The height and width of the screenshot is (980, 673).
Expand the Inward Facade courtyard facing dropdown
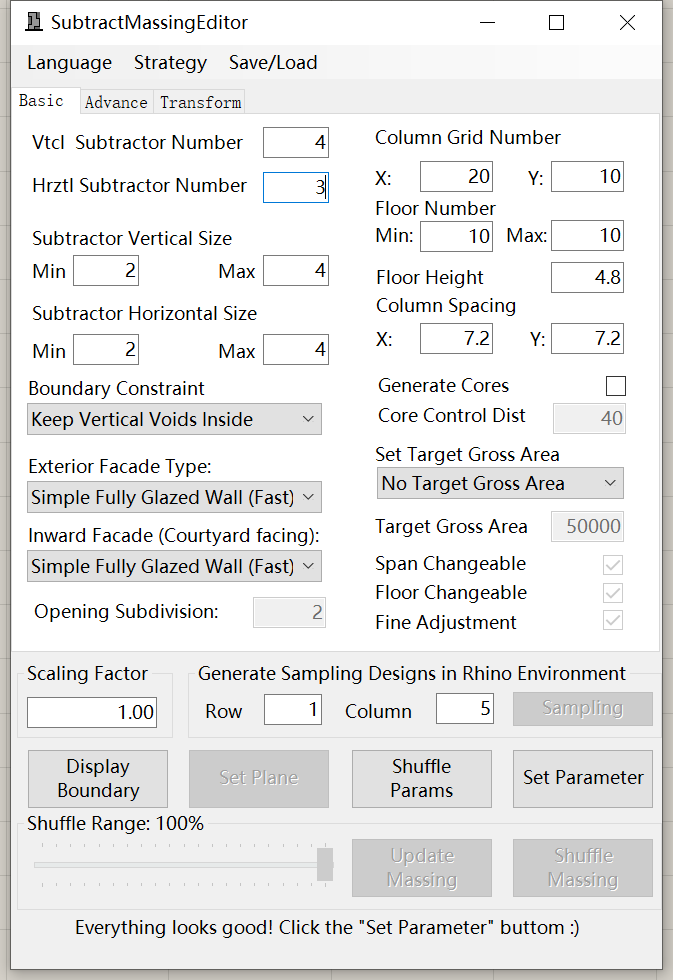[174, 566]
